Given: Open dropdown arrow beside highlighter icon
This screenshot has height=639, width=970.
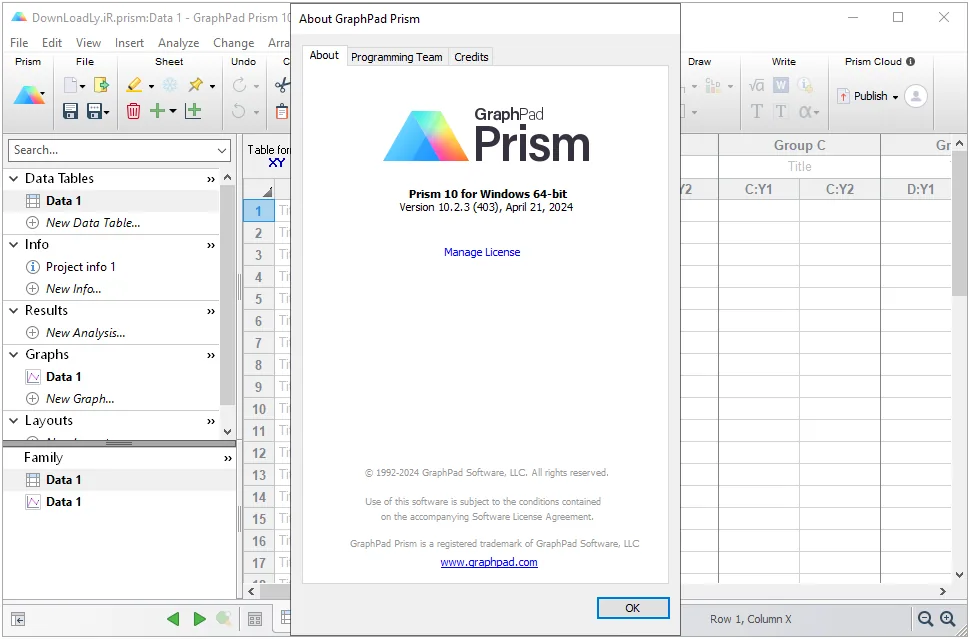Looking at the screenshot, I should pyautogui.click(x=151, y=87).
